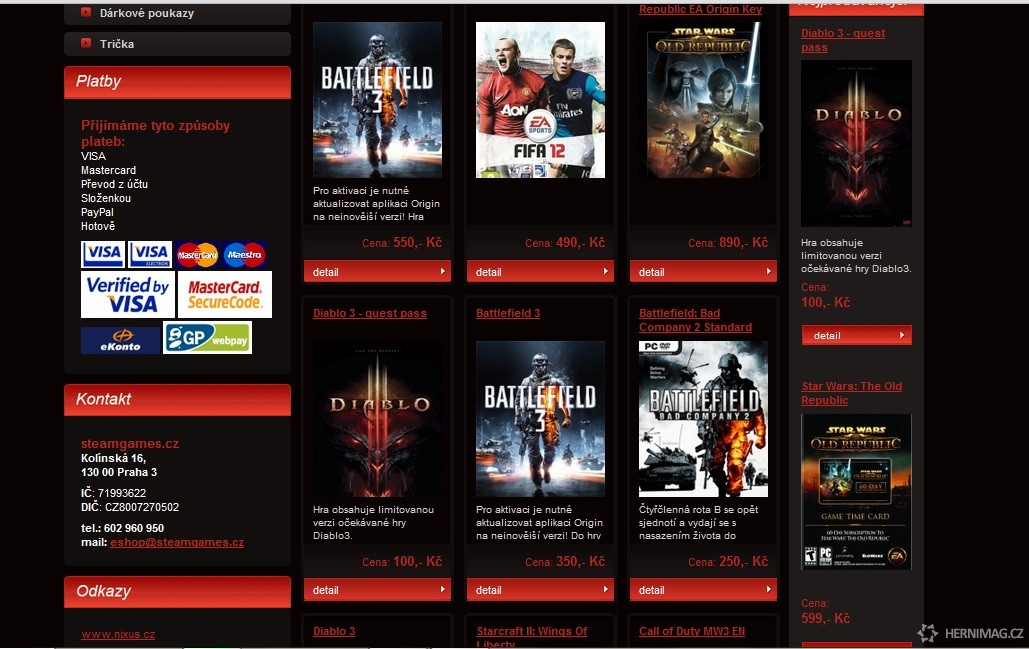Open the Call of Duty MW3 EN link
The image size is (1029, 649).
[692, 631]
